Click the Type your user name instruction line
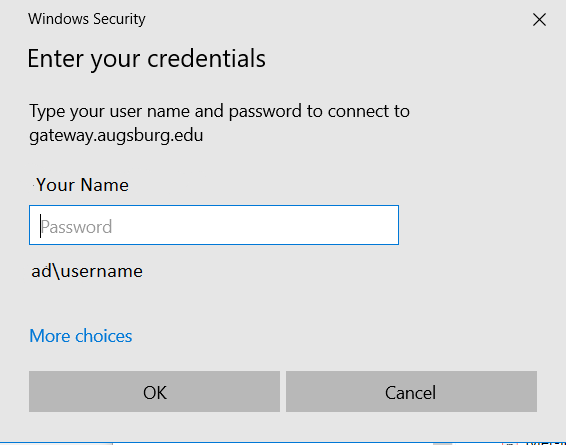This screenshot has width=566, height=445. click(219, 111)
